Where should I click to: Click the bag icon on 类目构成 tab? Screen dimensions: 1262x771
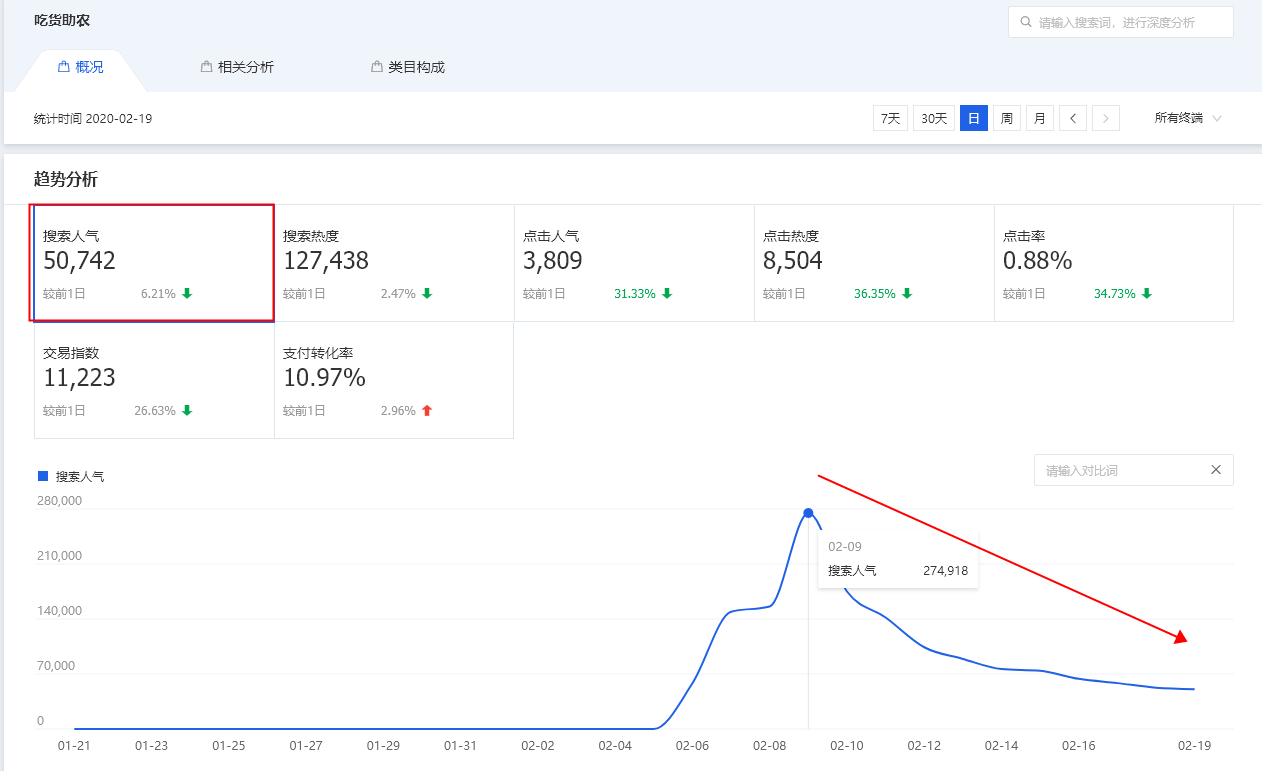coord(377,67)
